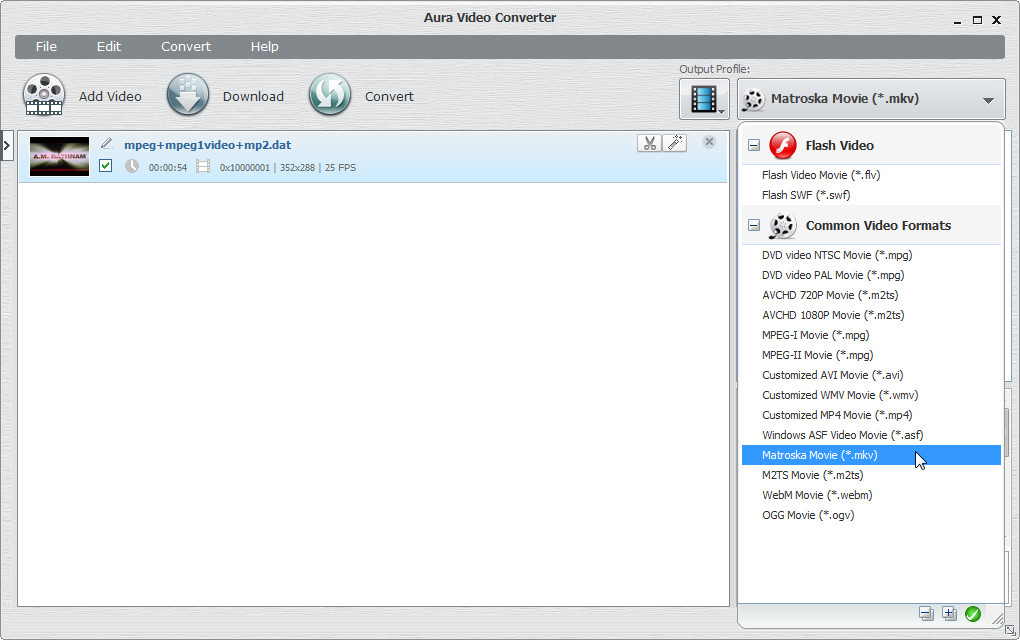The image size is (1020, 640).
Task: Rename the file using the pencil icon
Action: click(107, 144)
